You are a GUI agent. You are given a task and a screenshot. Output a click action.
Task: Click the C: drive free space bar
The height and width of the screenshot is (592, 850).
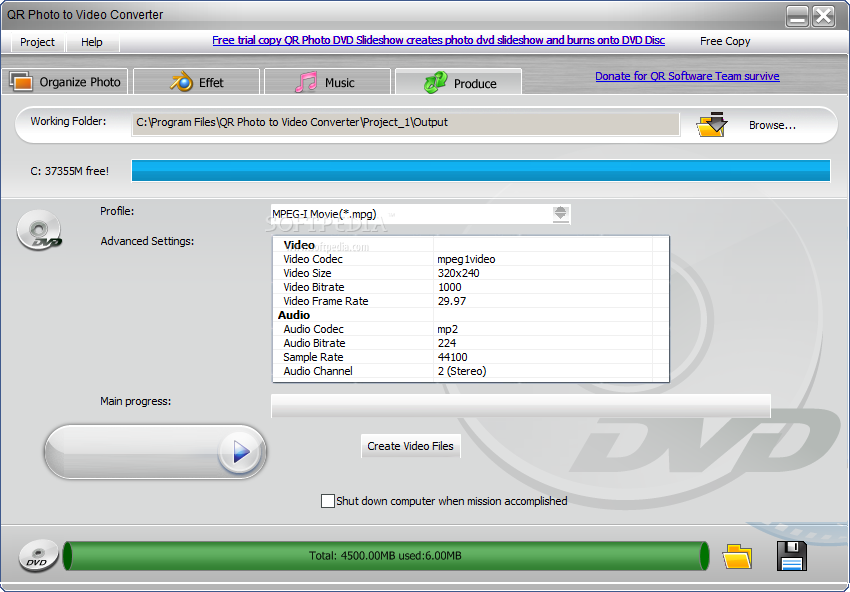(x=481, y=170)
